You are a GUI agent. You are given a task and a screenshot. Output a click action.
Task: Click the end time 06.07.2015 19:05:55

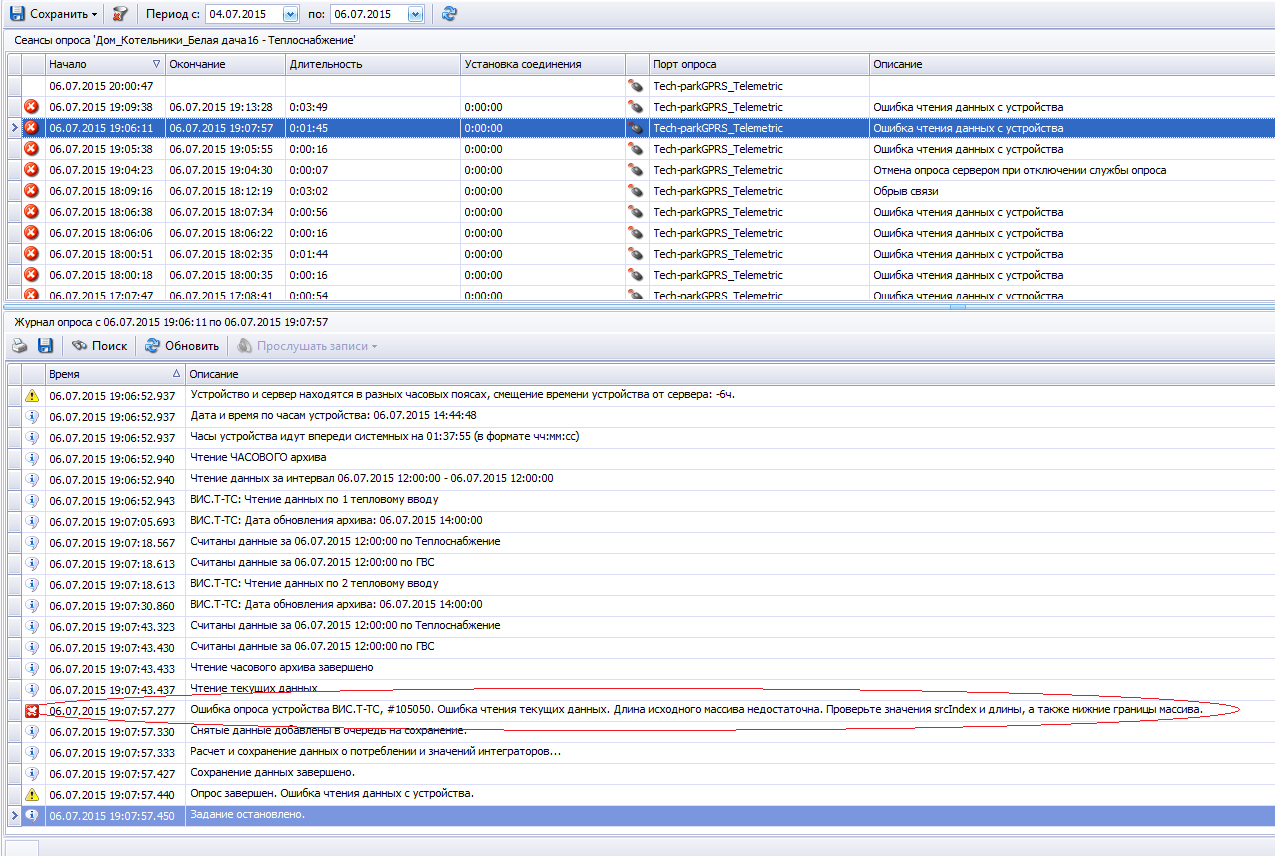[221, 149]
